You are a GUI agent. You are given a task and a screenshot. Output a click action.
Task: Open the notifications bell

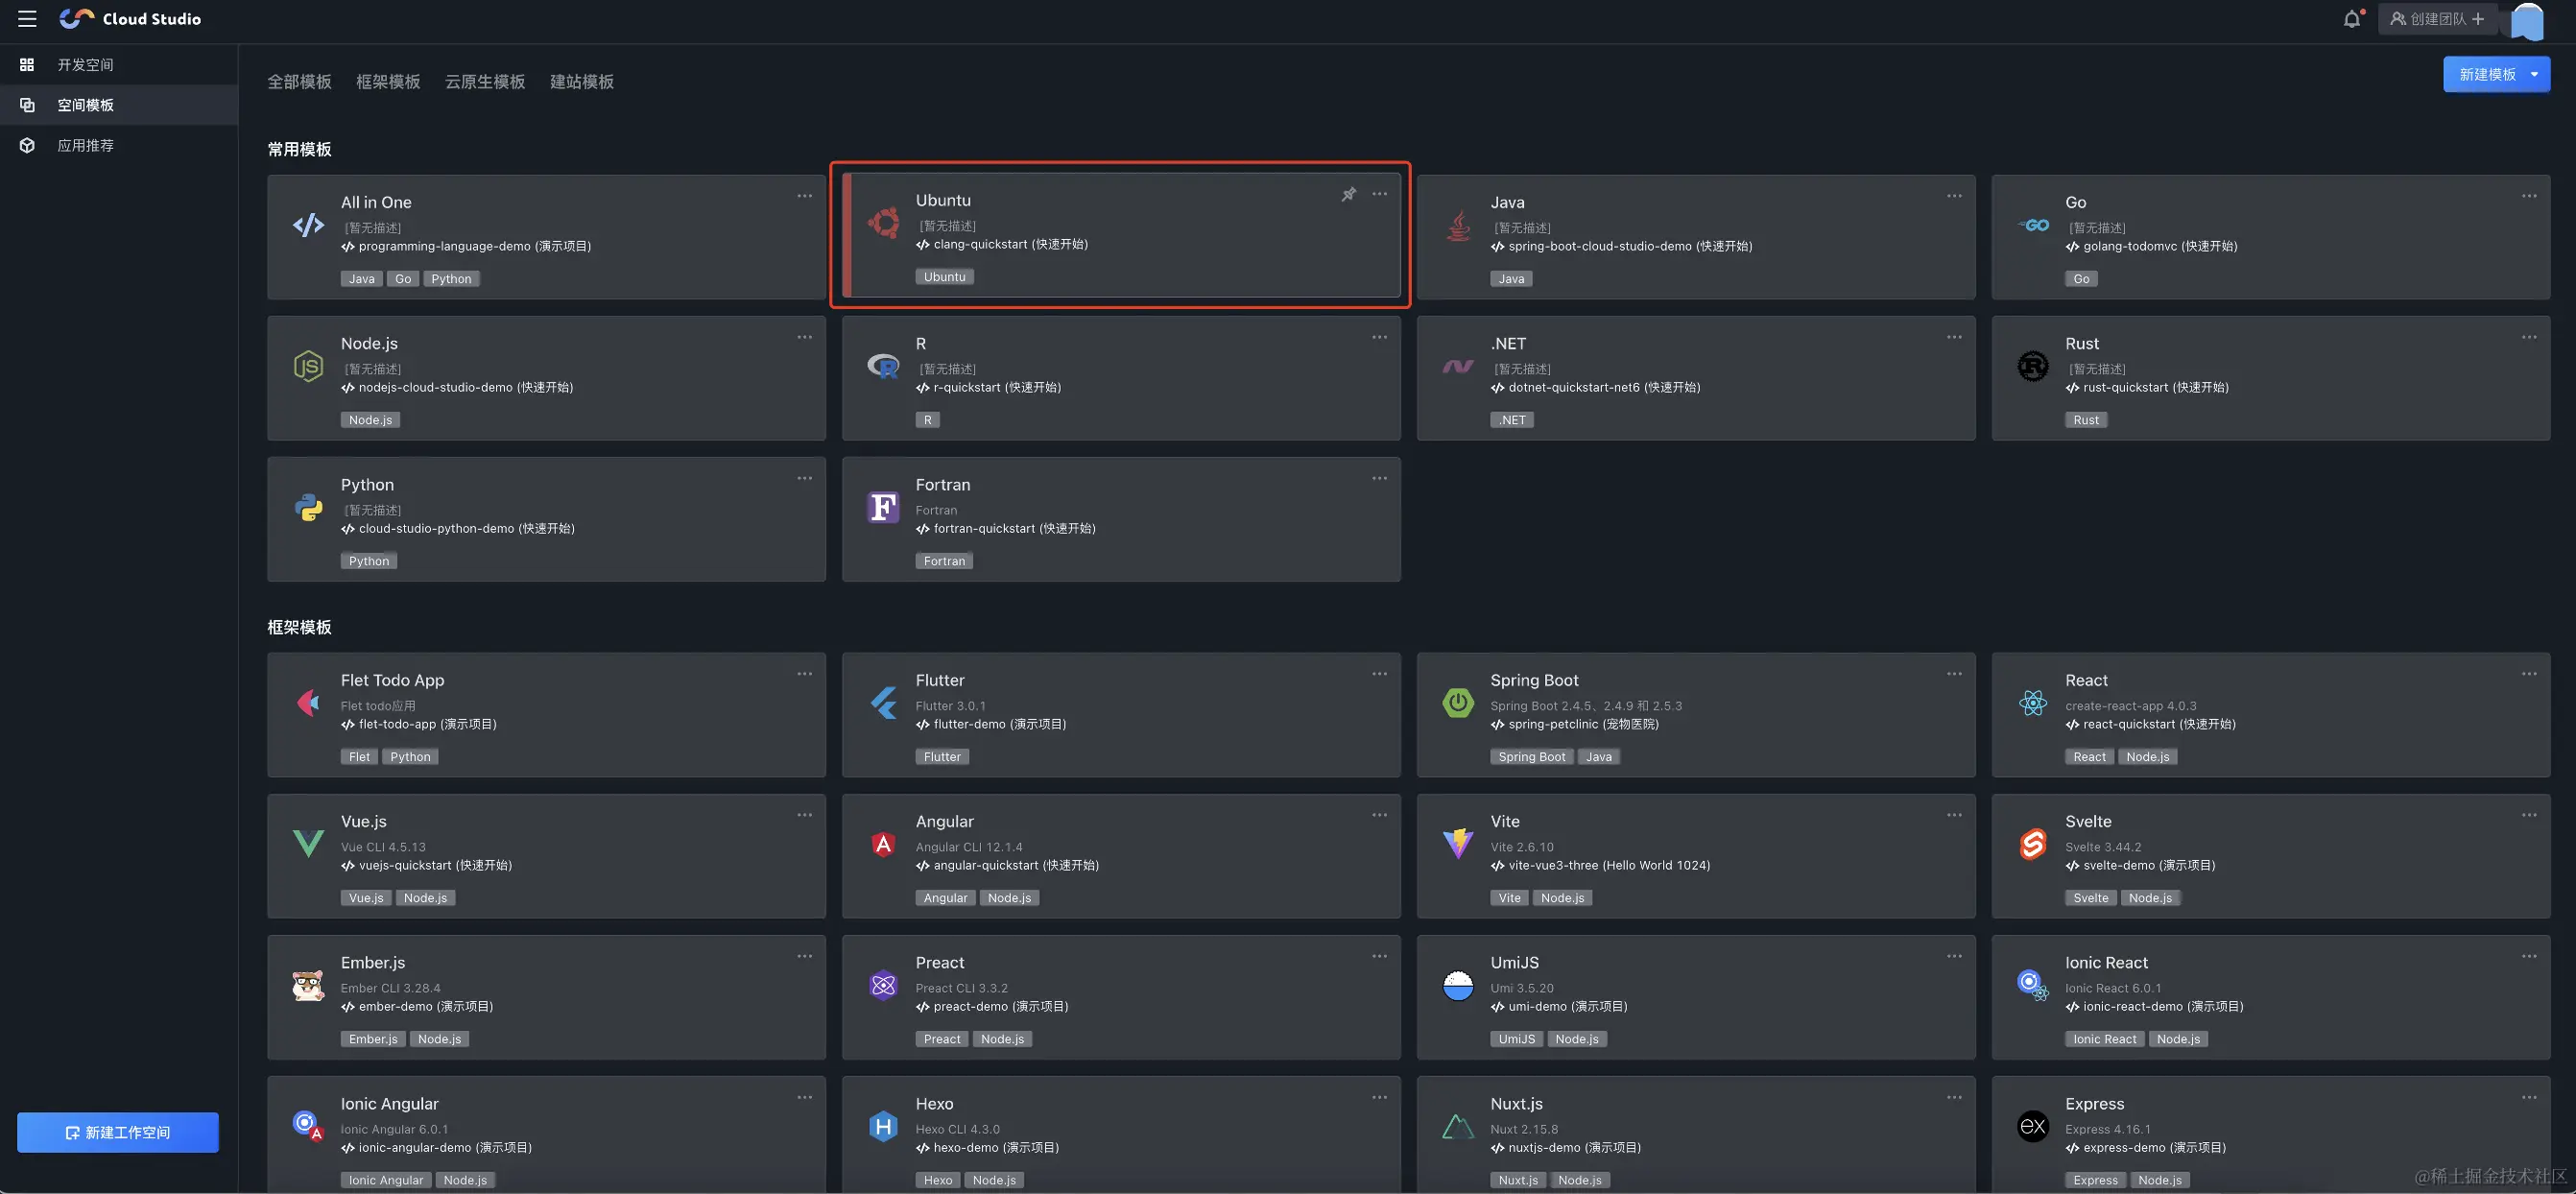point(2351,19)
